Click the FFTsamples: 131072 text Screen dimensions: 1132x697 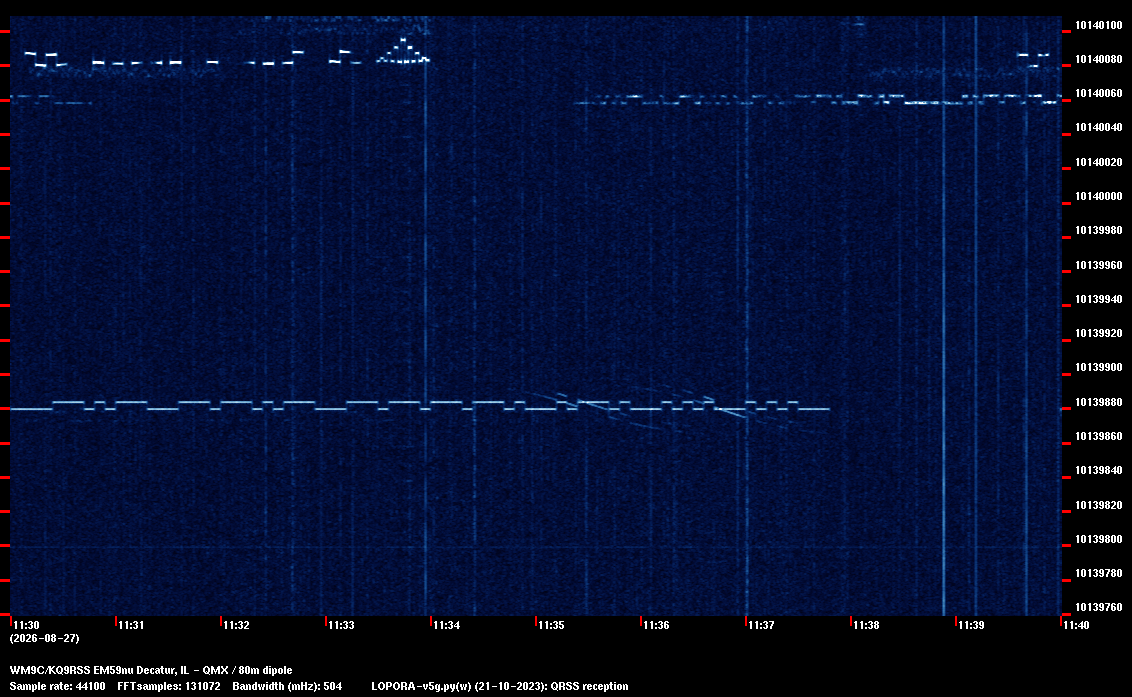(x=169, y=686)
